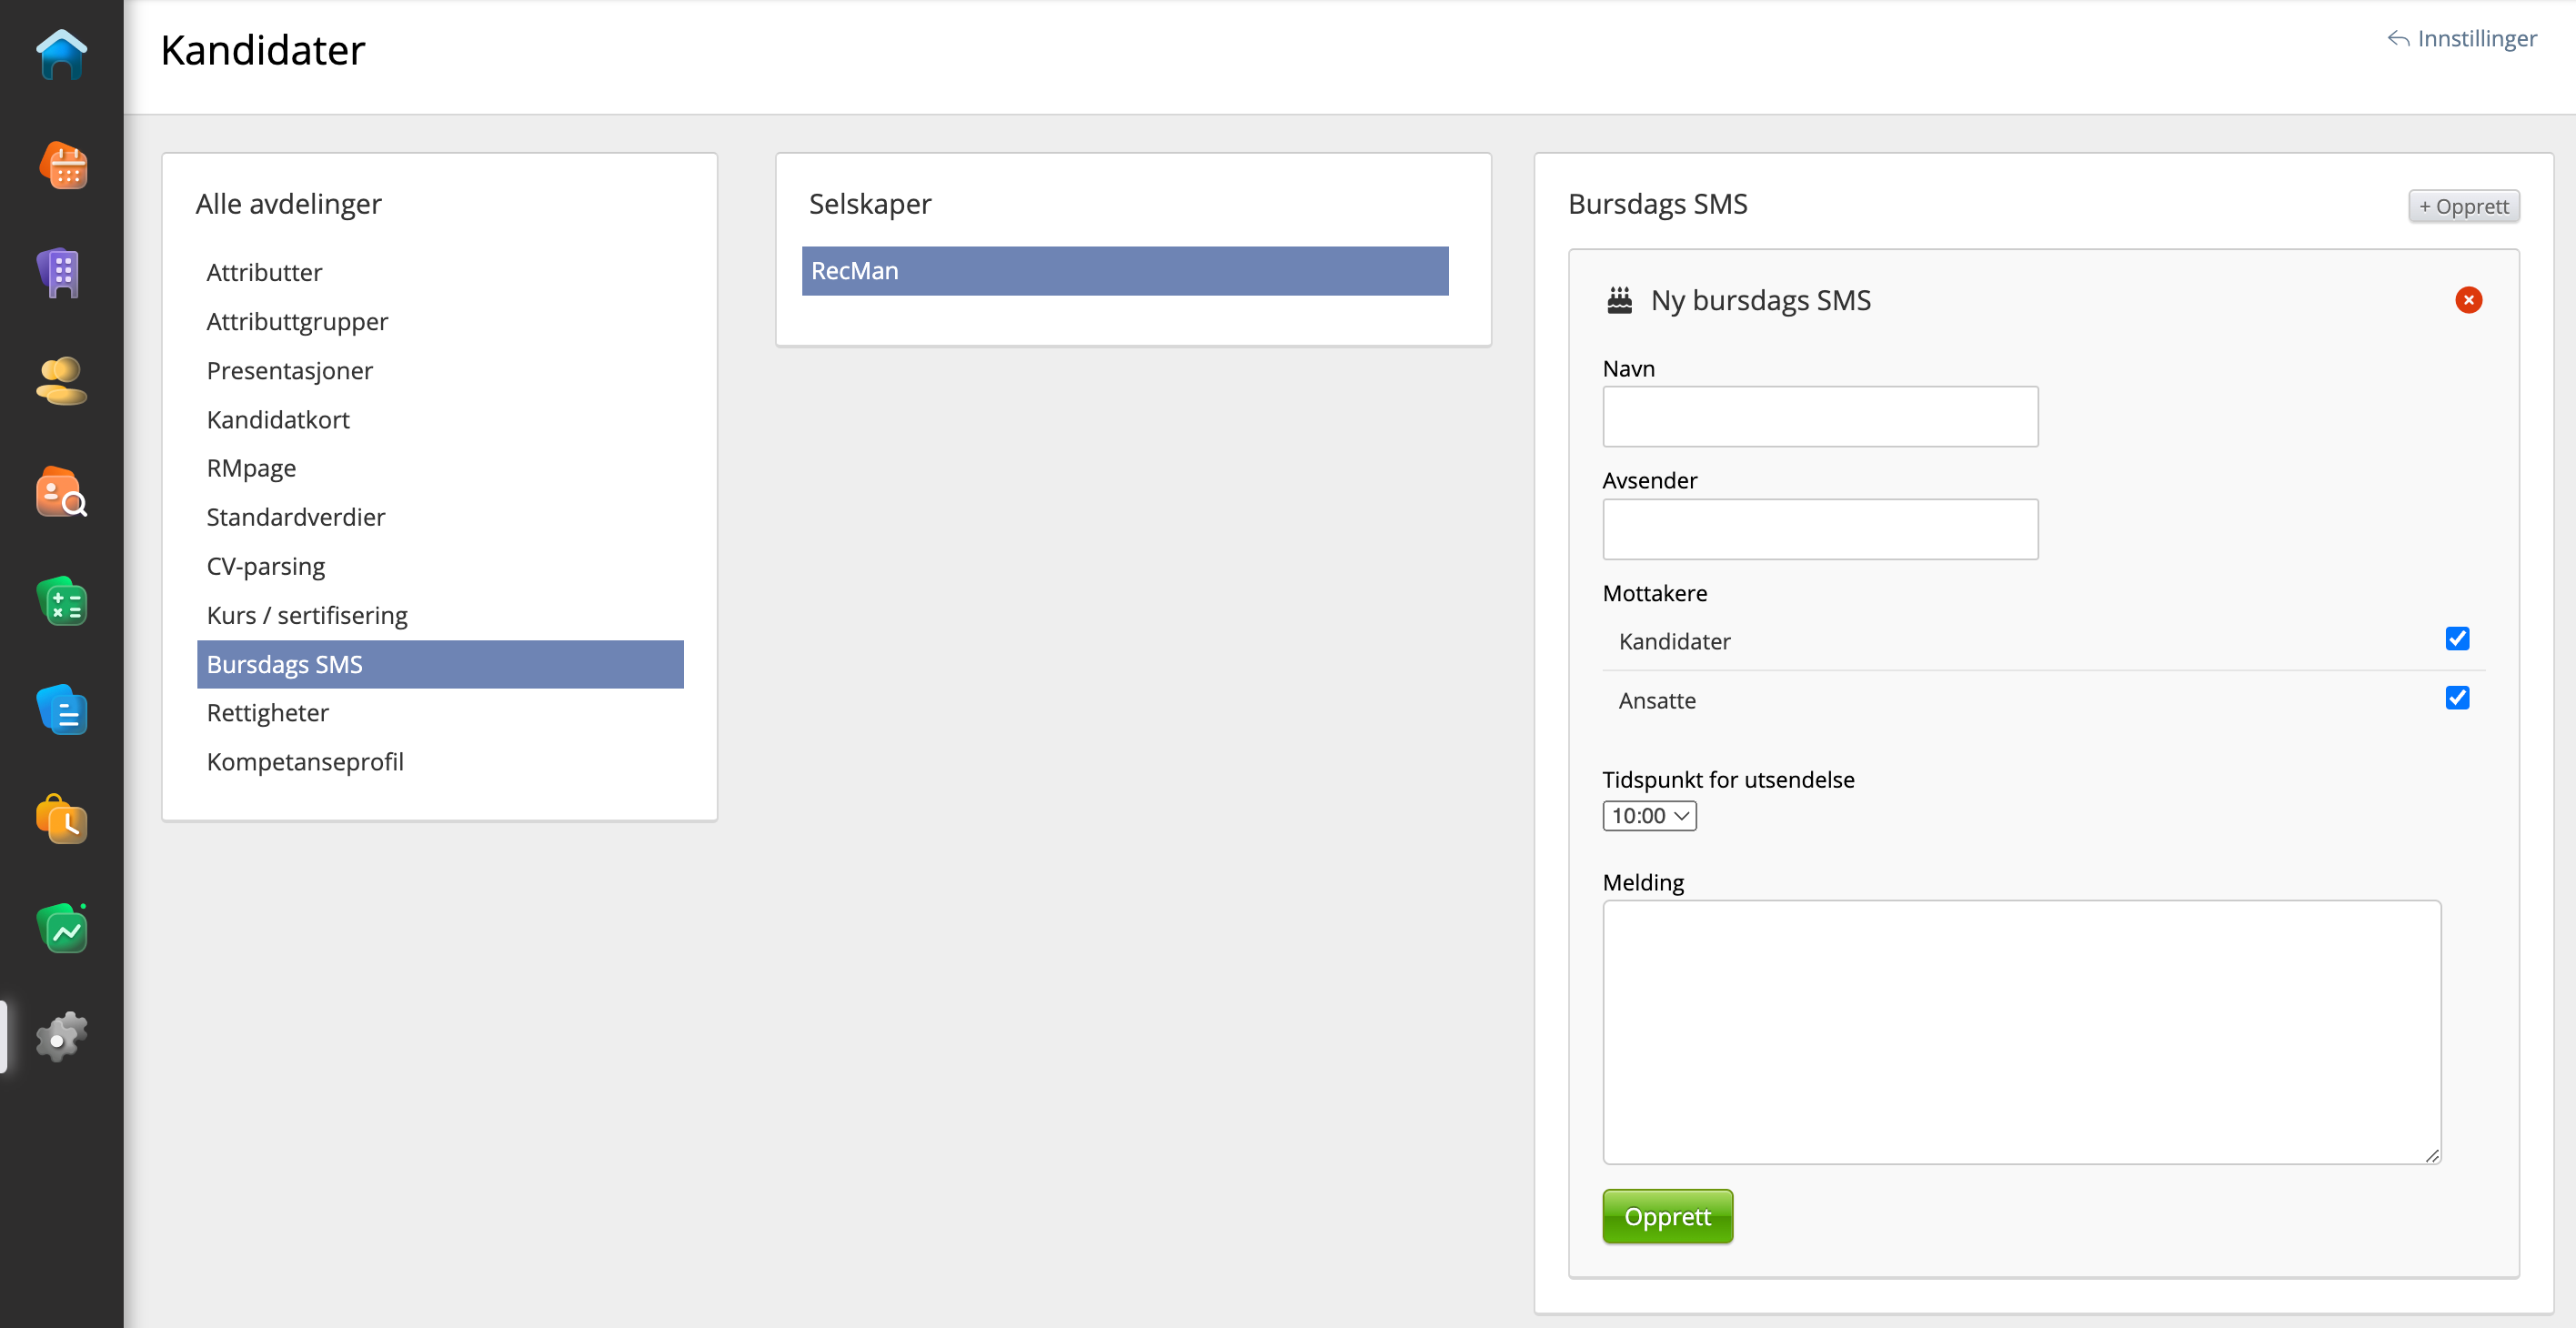Open the blue documents icon

coord(63,711)
